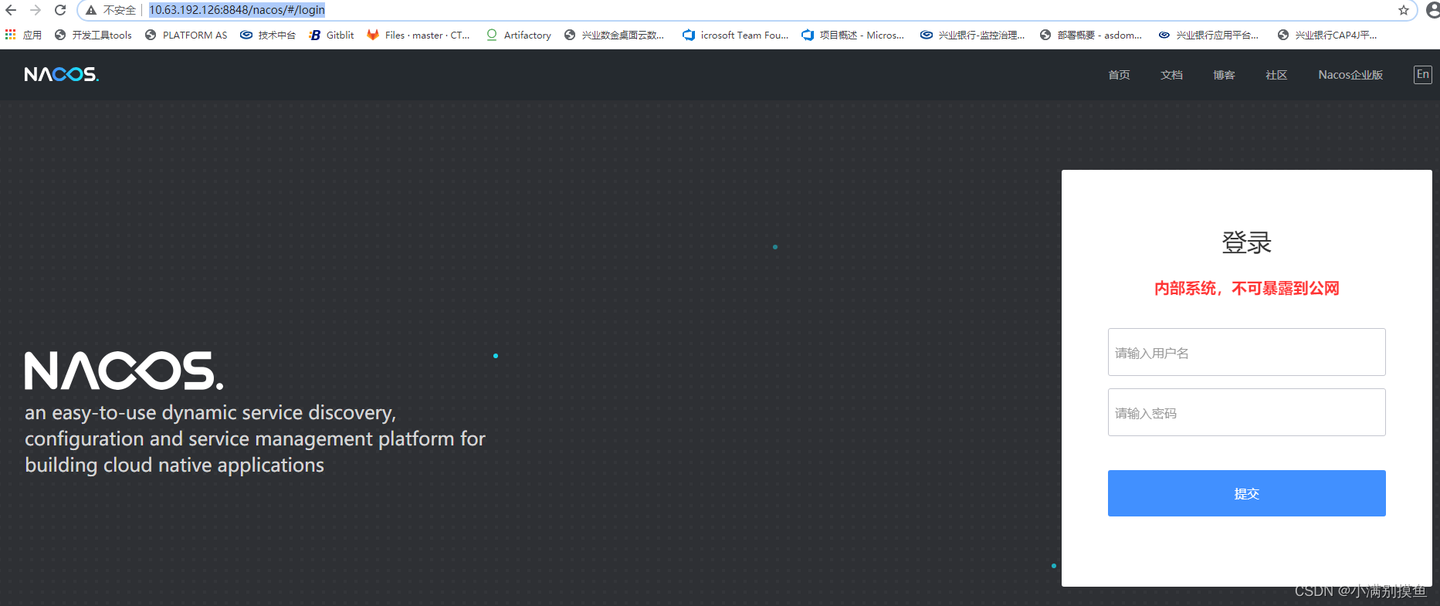Switch language with the En toggle
Image resolution: width=1440 pixels, height=606 pixels.
1422,74
